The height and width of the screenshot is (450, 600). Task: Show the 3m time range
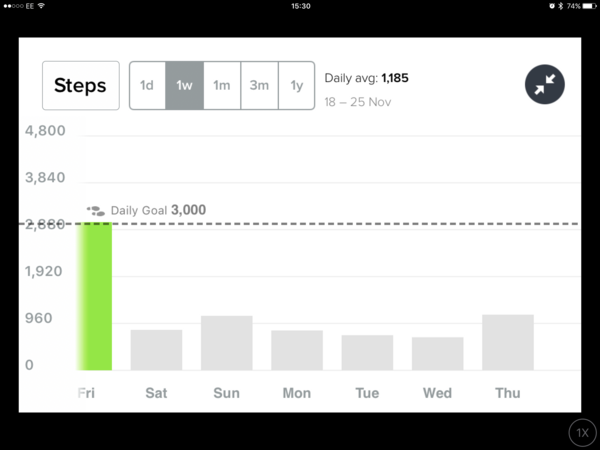point(259,86)
